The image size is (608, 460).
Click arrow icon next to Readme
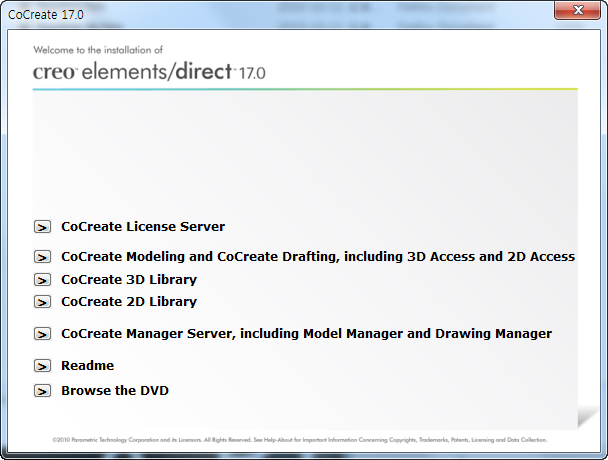coord(42,366)
